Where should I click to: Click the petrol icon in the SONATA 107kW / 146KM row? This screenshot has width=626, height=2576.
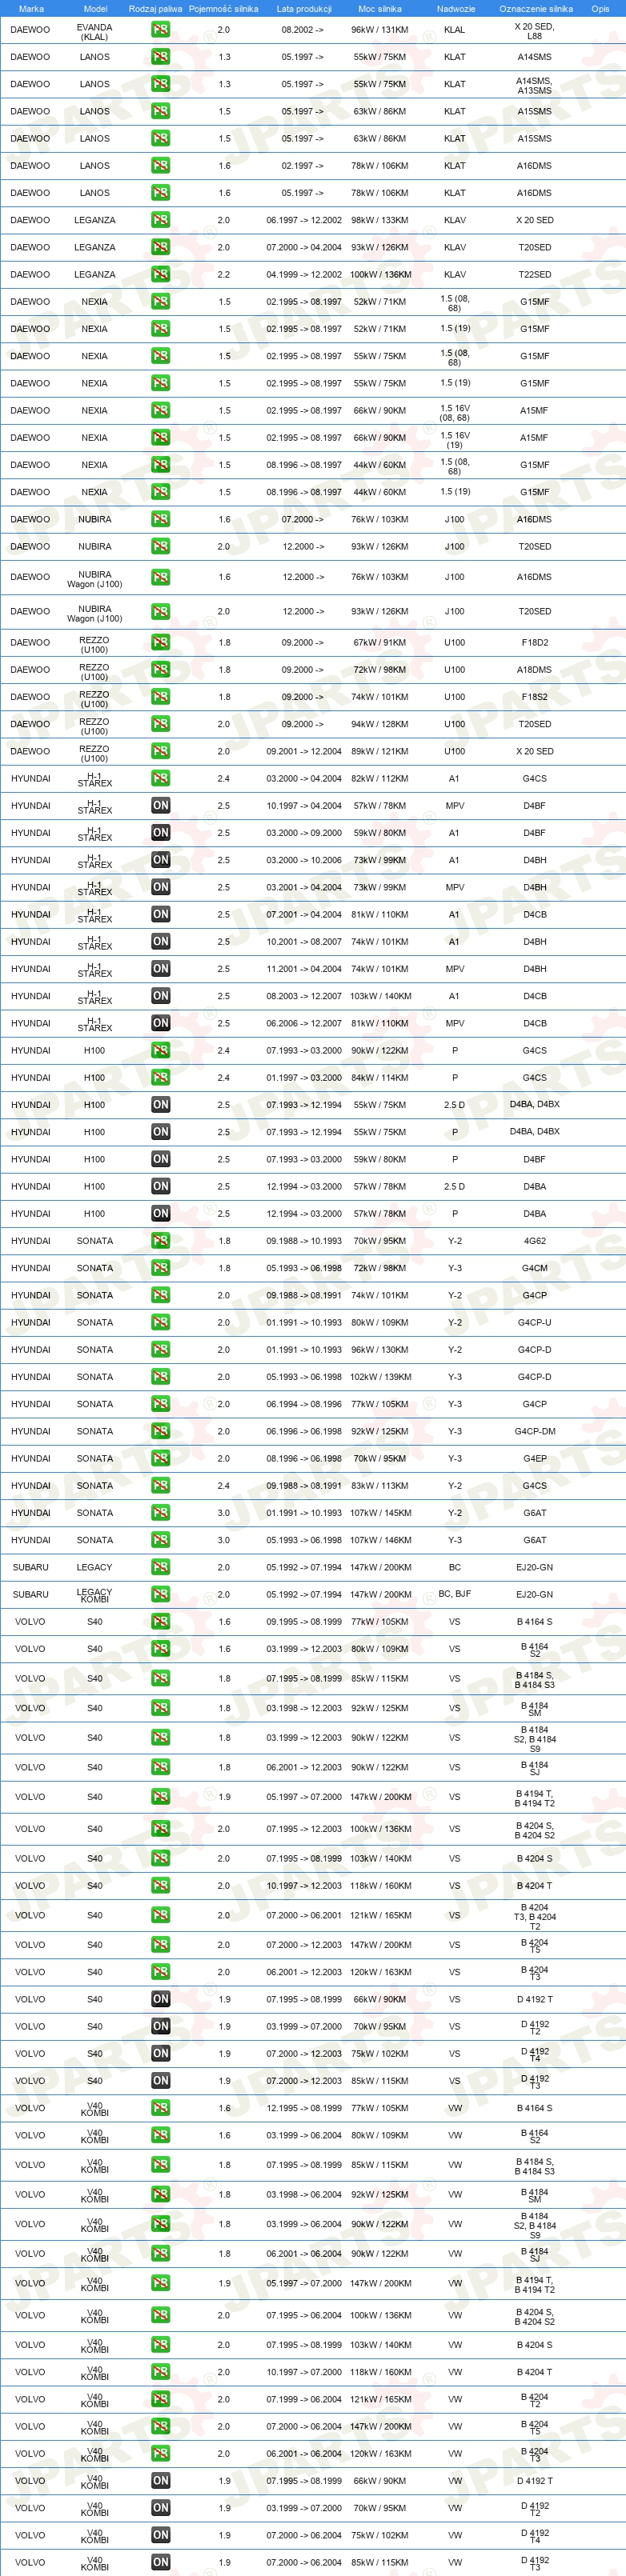tap(160, 1540)
